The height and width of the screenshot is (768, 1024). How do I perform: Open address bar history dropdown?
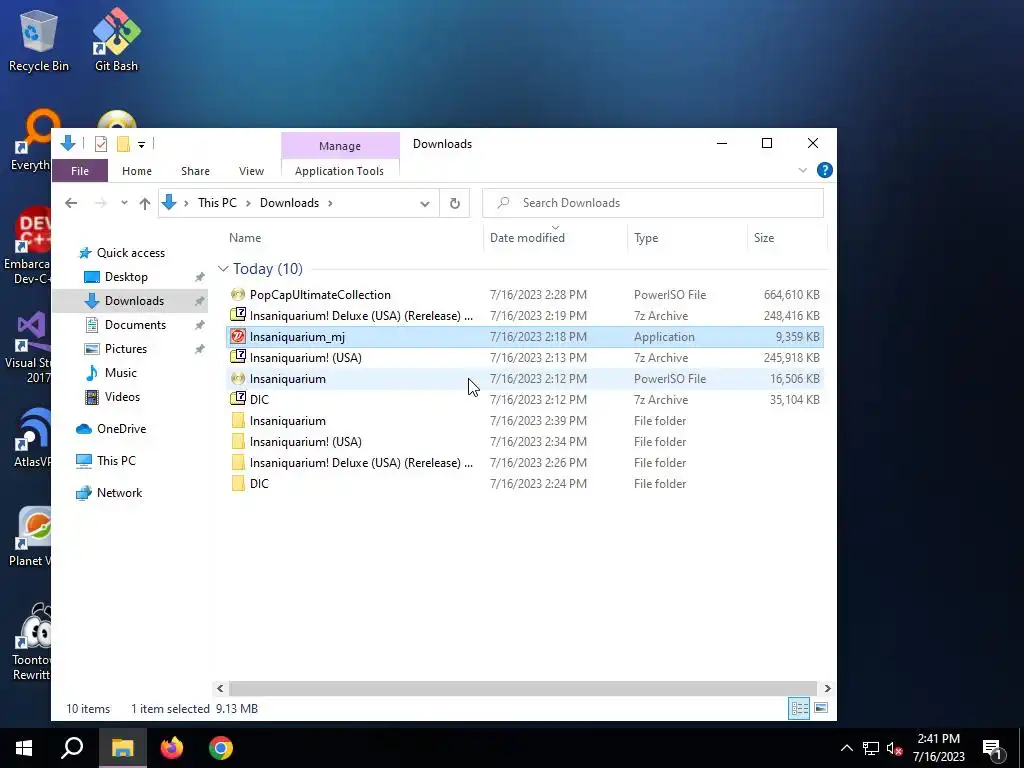tap(424, 203)
